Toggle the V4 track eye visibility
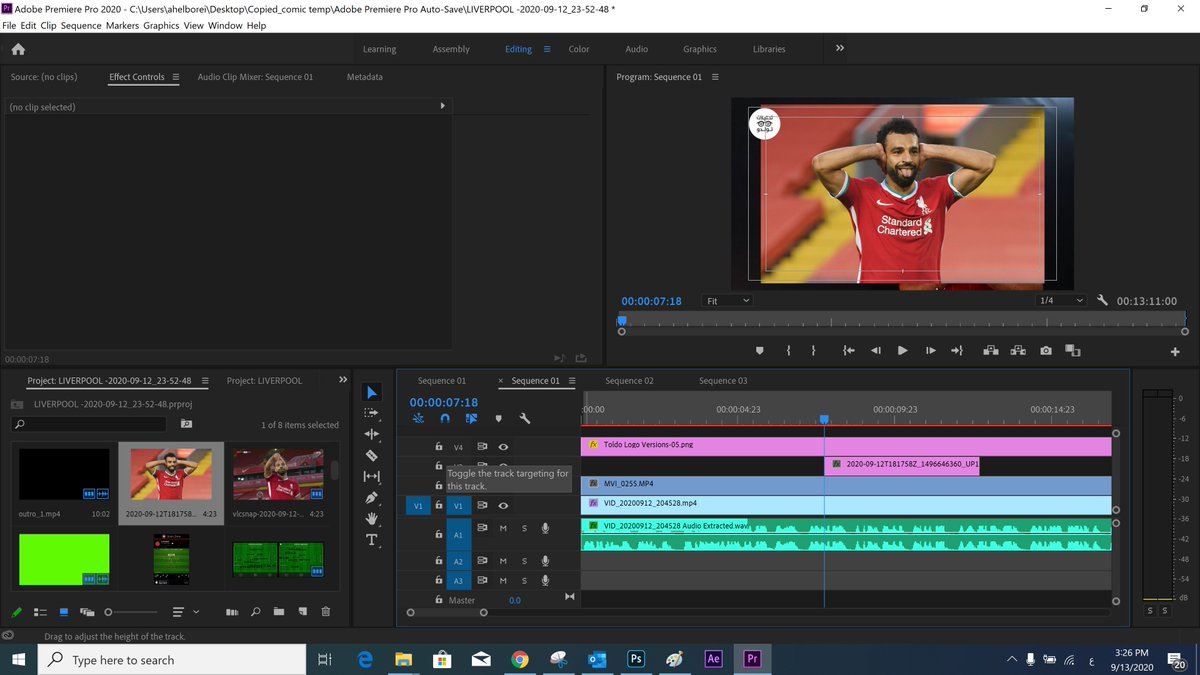 pos(504,447)
